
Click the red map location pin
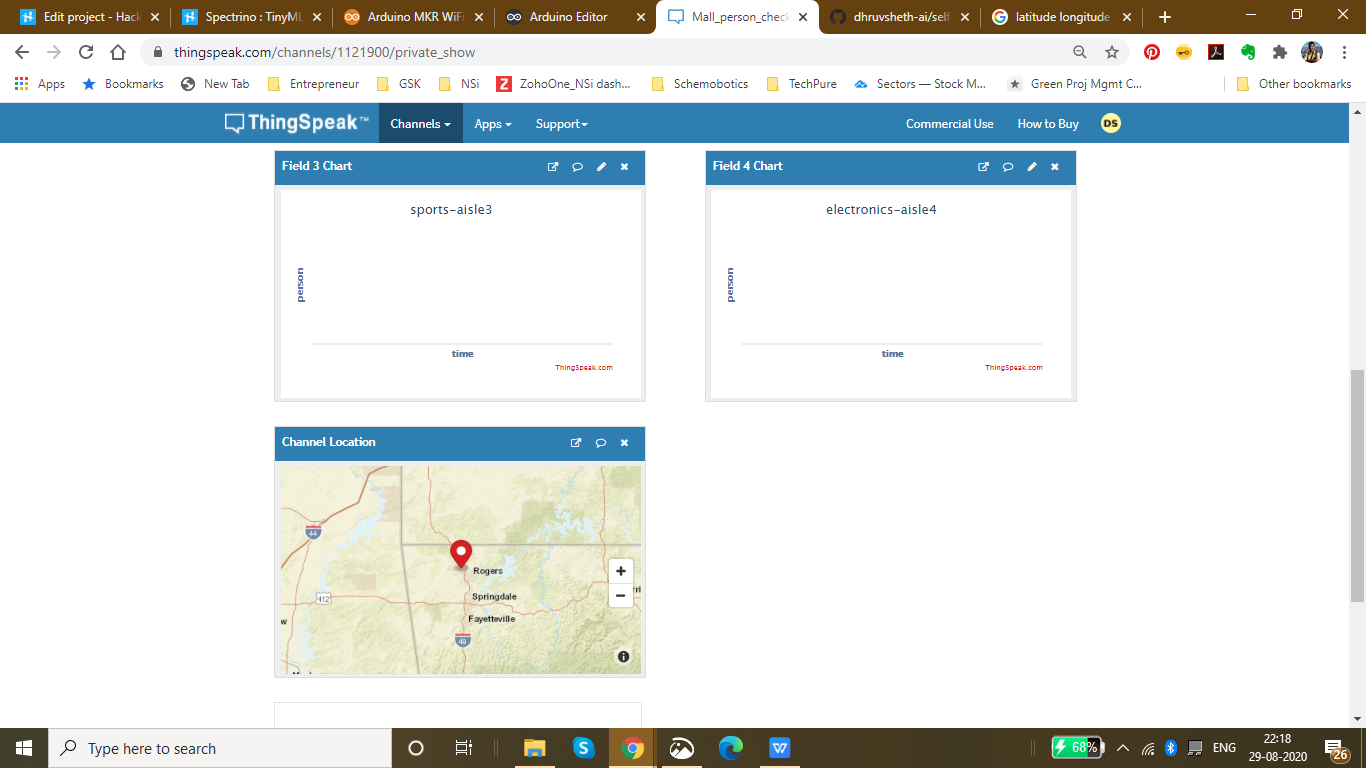(461, 553)
